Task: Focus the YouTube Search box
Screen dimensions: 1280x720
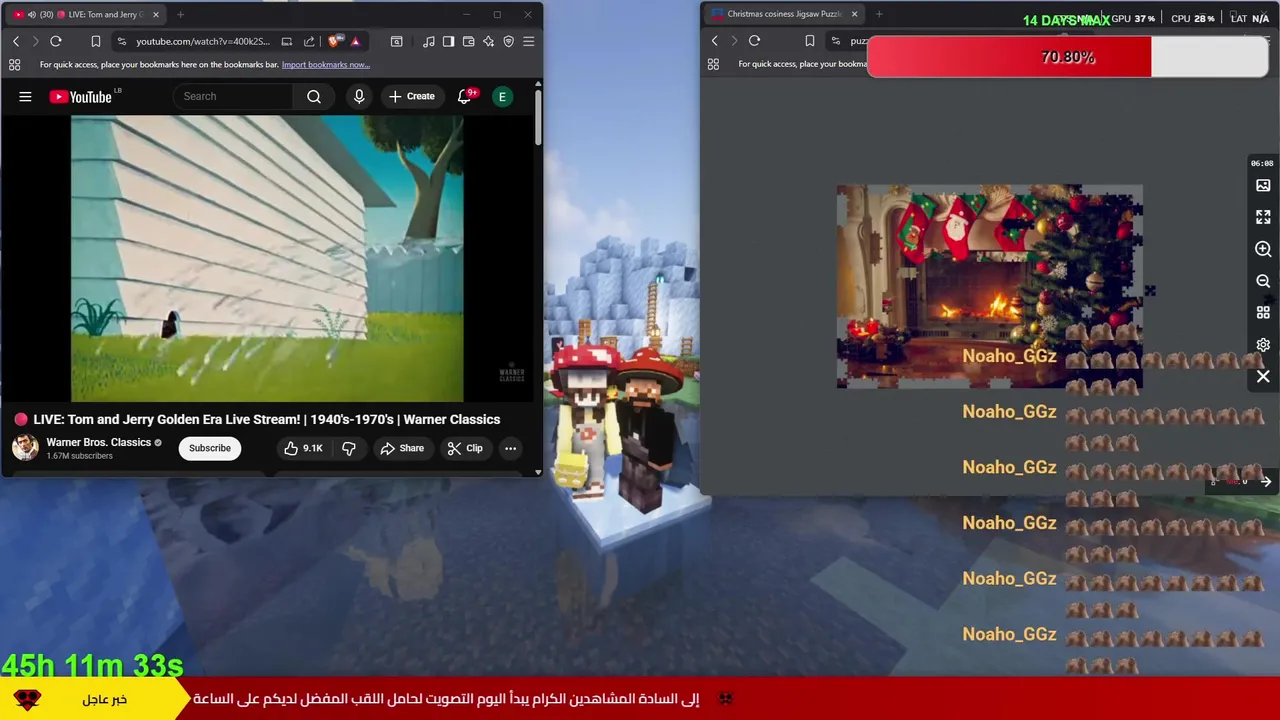Action: tap(235, 96)
